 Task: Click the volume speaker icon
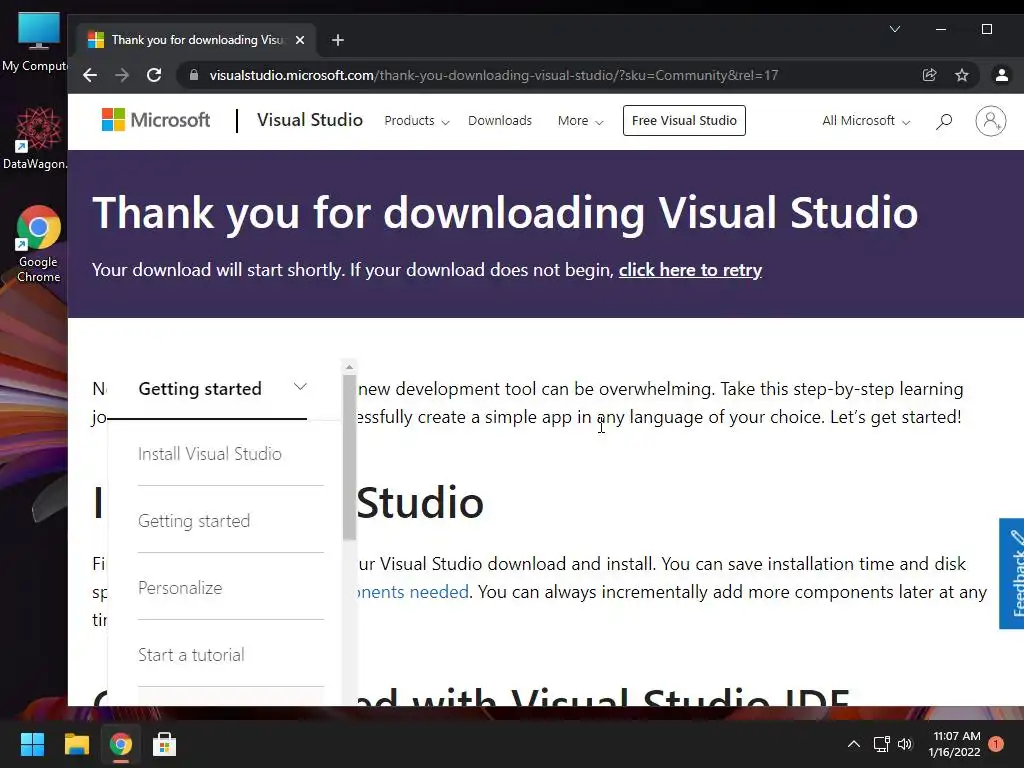[x=905, y=744]
